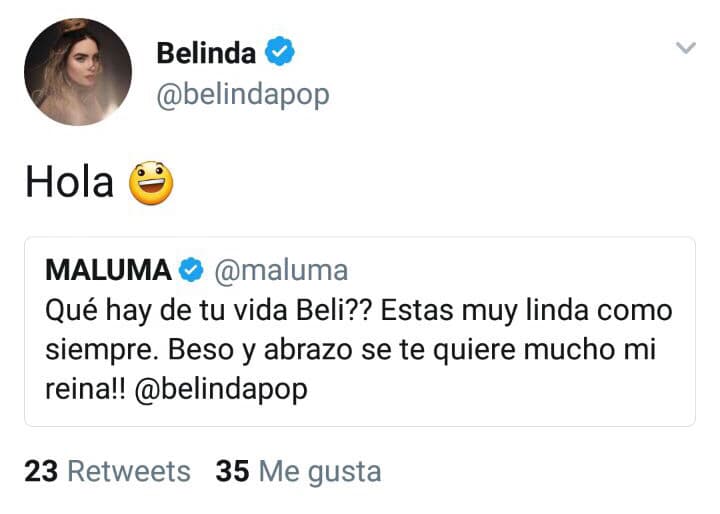View the list of Retweets
720x514 pixels.
coord(127,471)
